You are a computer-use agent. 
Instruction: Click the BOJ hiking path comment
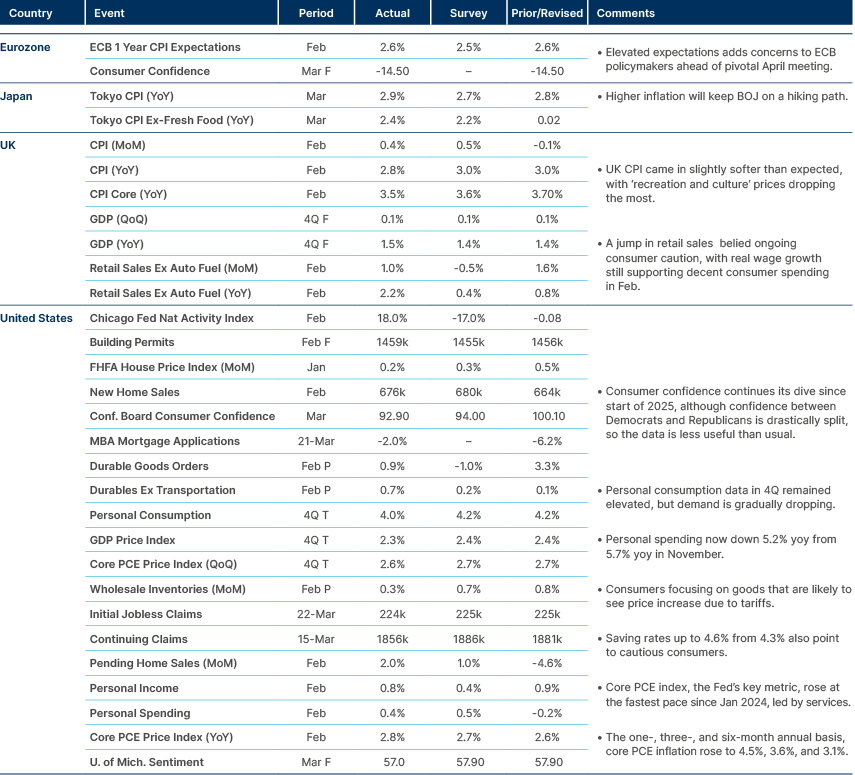(720, 97)
